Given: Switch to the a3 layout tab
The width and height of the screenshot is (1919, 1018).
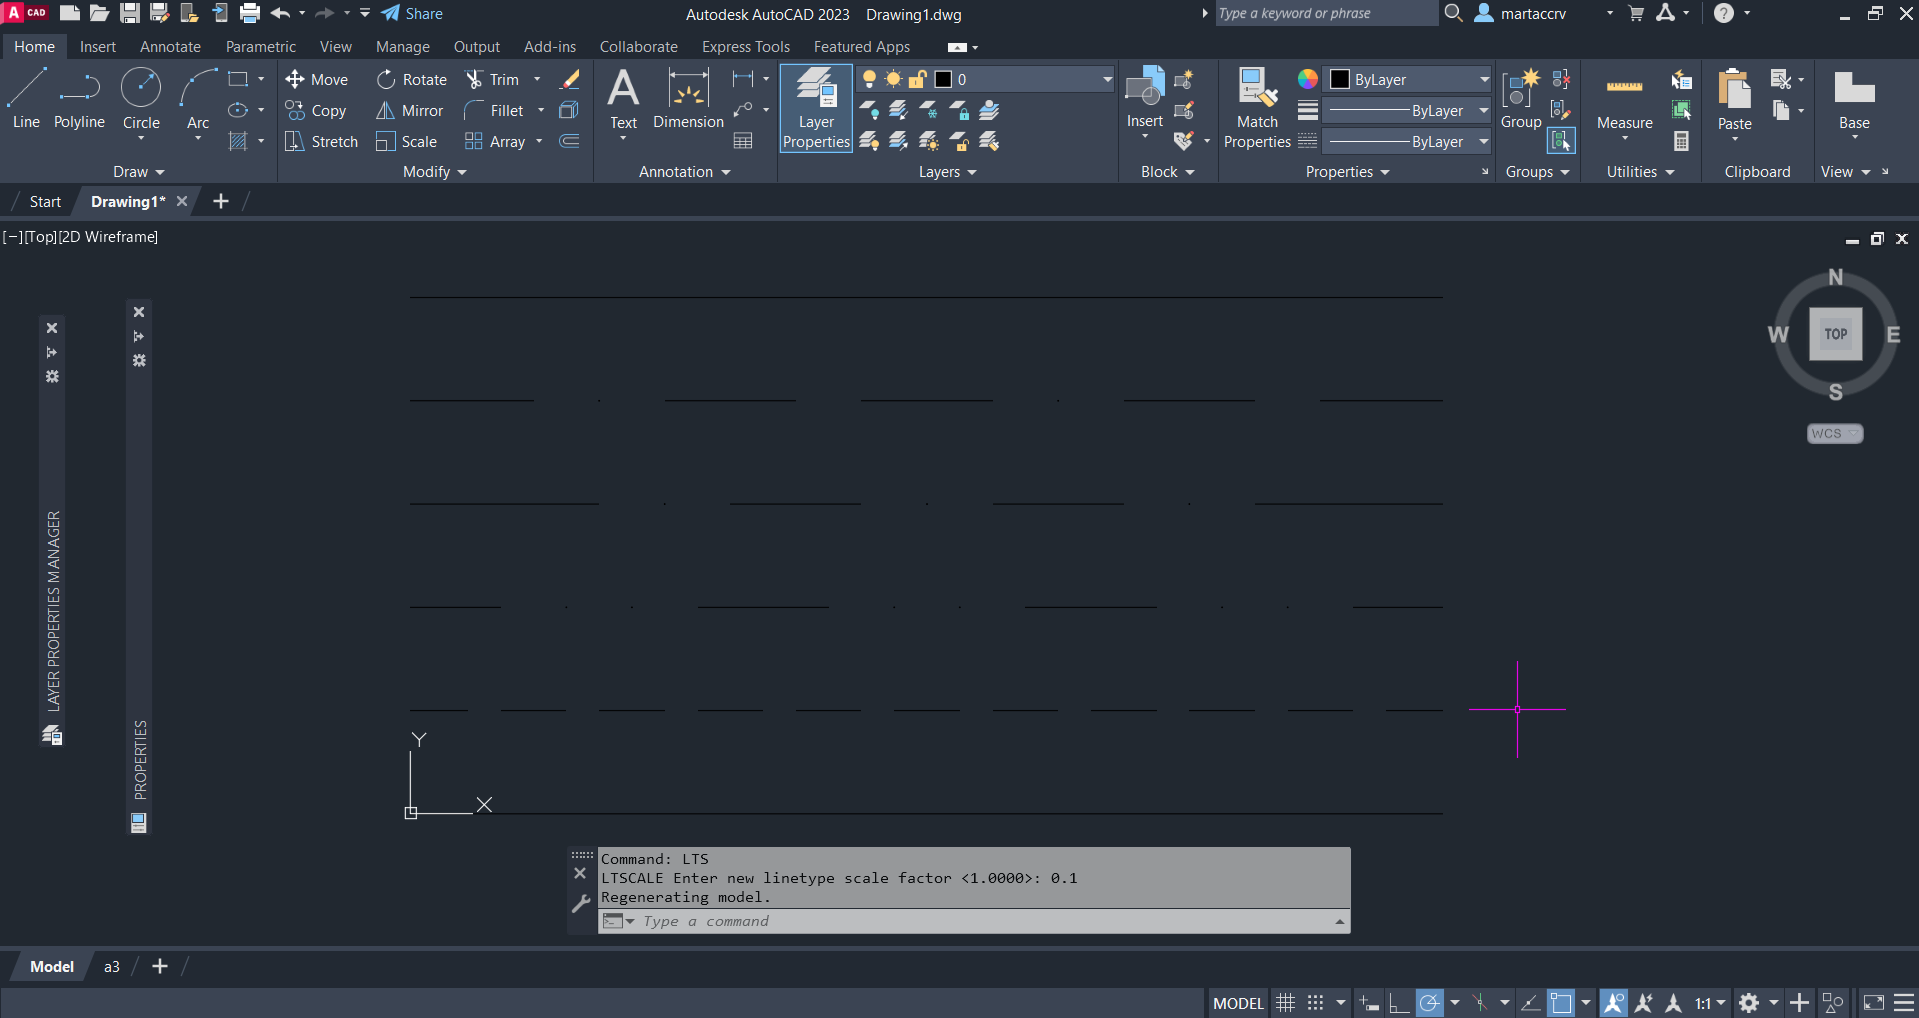Looking at the screenshot, I should [x=112, y=967].
